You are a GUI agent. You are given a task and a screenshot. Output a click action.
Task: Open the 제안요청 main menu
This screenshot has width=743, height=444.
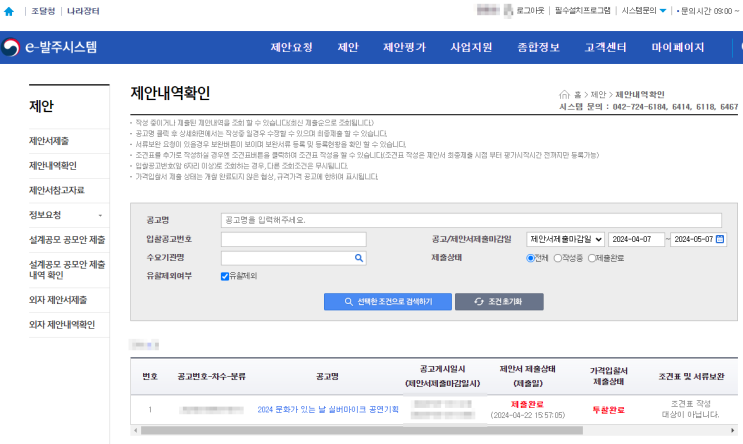[x=291, y=47]
